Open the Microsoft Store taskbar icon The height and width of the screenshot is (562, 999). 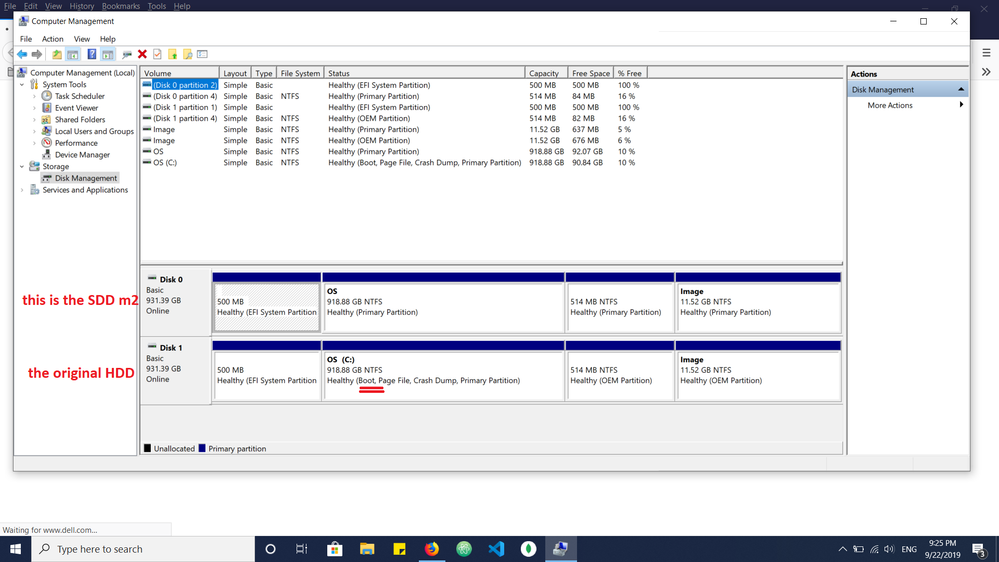335,549
